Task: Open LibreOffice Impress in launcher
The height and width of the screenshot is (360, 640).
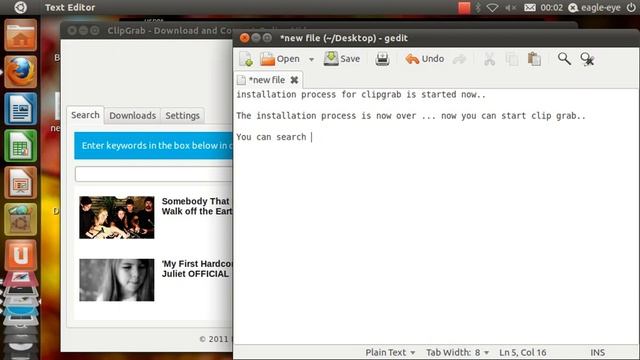Action: pyautogui.click(x=21, y=182)
